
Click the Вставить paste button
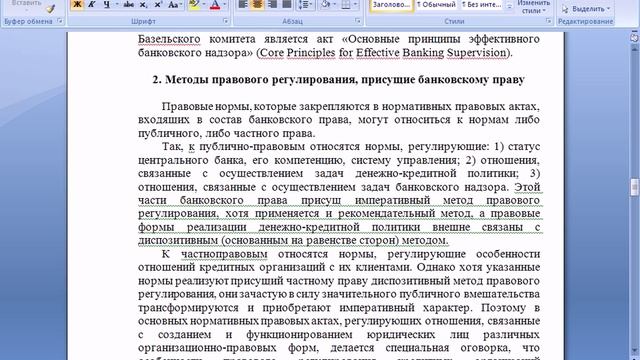26,3
